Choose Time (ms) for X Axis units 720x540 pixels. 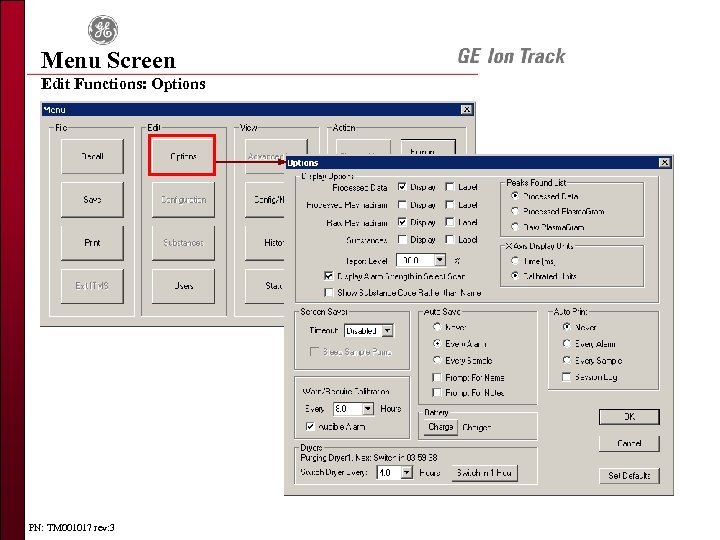[x=515, y=261]
